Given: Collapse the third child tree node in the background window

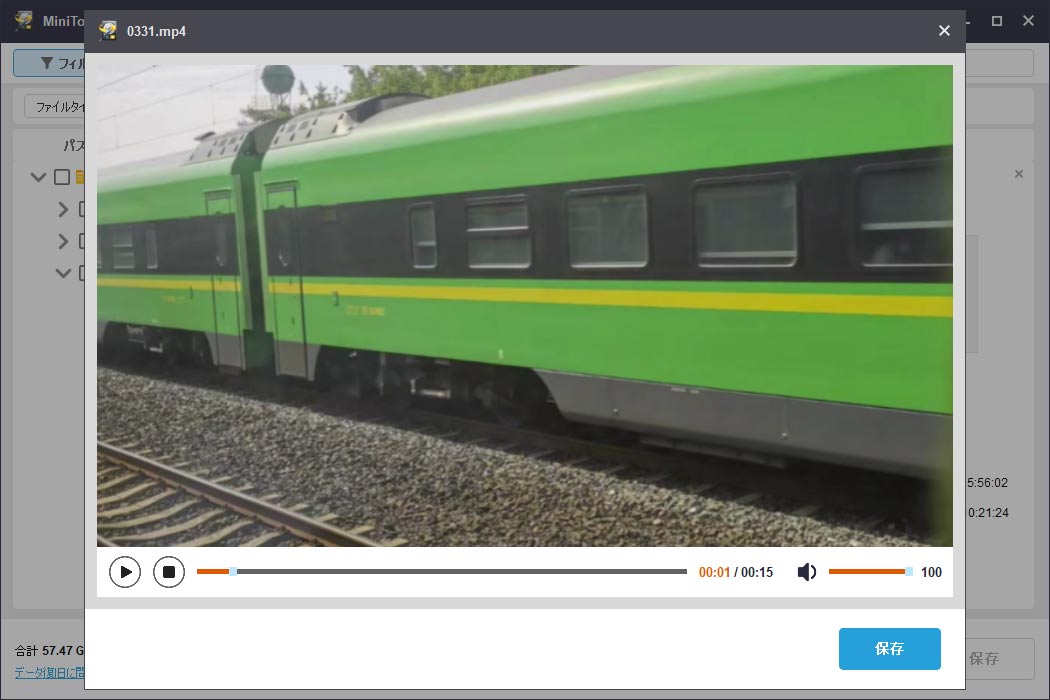Looking at the screenshot, I should [63, 273].
